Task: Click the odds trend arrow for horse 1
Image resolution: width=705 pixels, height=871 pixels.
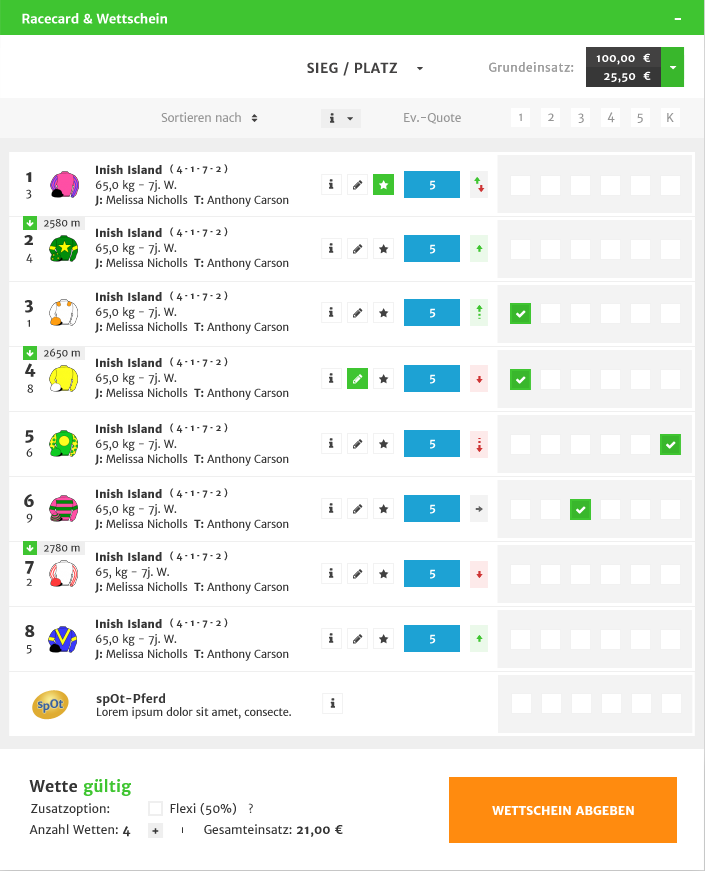Action: tap(479, 184)
